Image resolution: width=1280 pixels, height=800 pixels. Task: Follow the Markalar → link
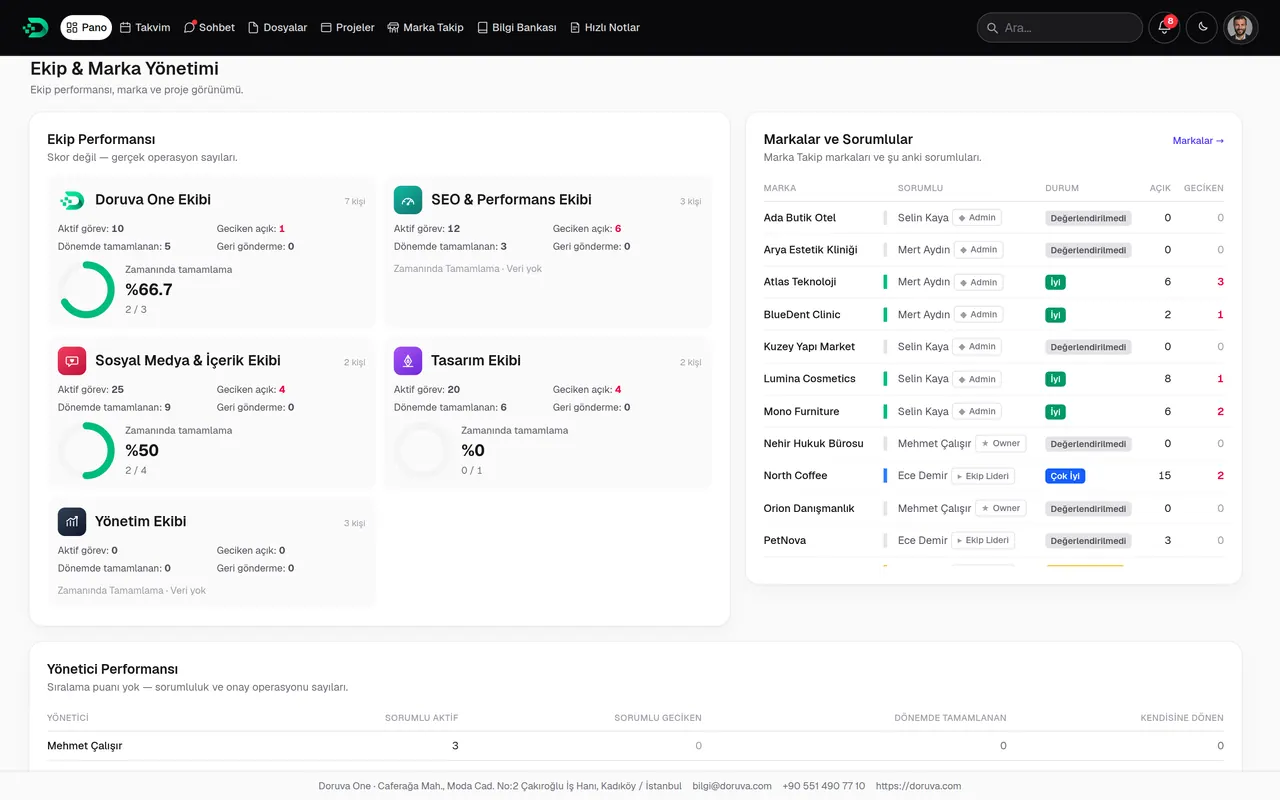pyautogui.click(x=1198, y=141)
